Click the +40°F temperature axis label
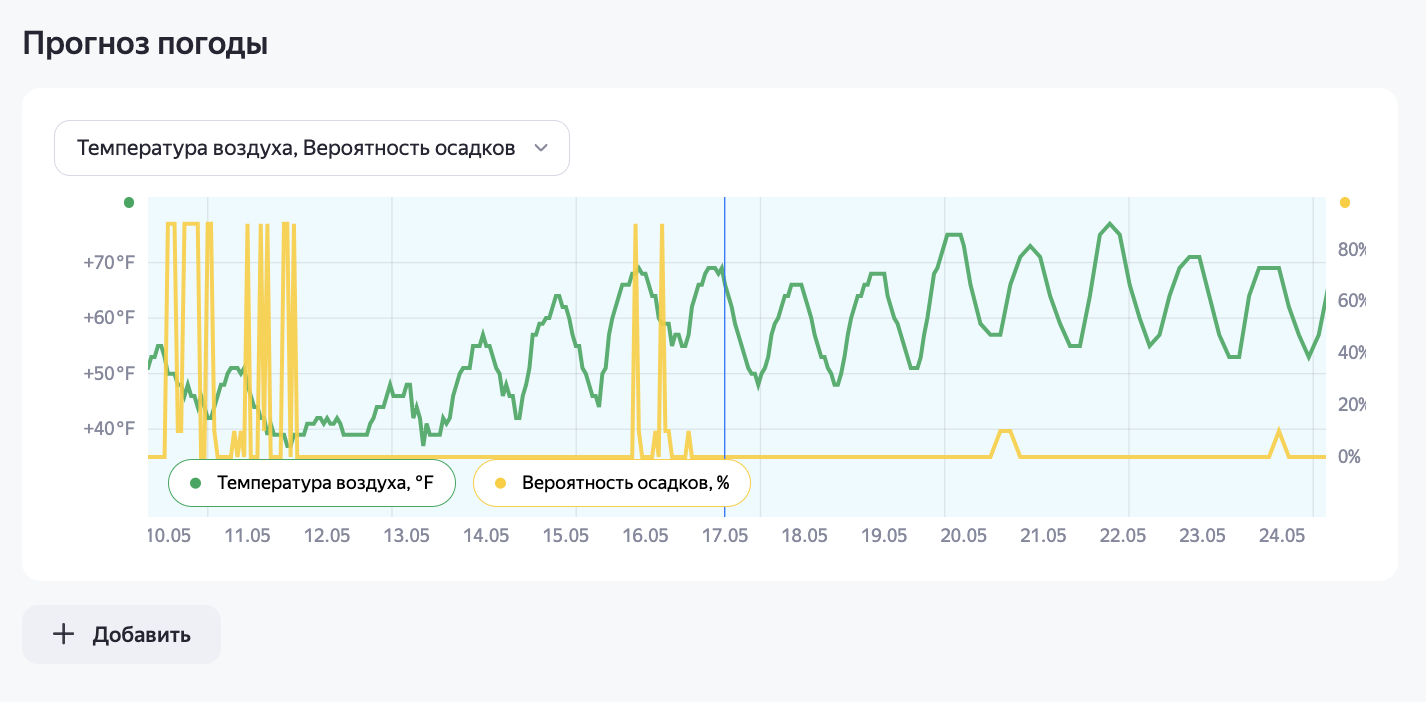This screenshot has width=1426, height=702. tap(109, 429)
